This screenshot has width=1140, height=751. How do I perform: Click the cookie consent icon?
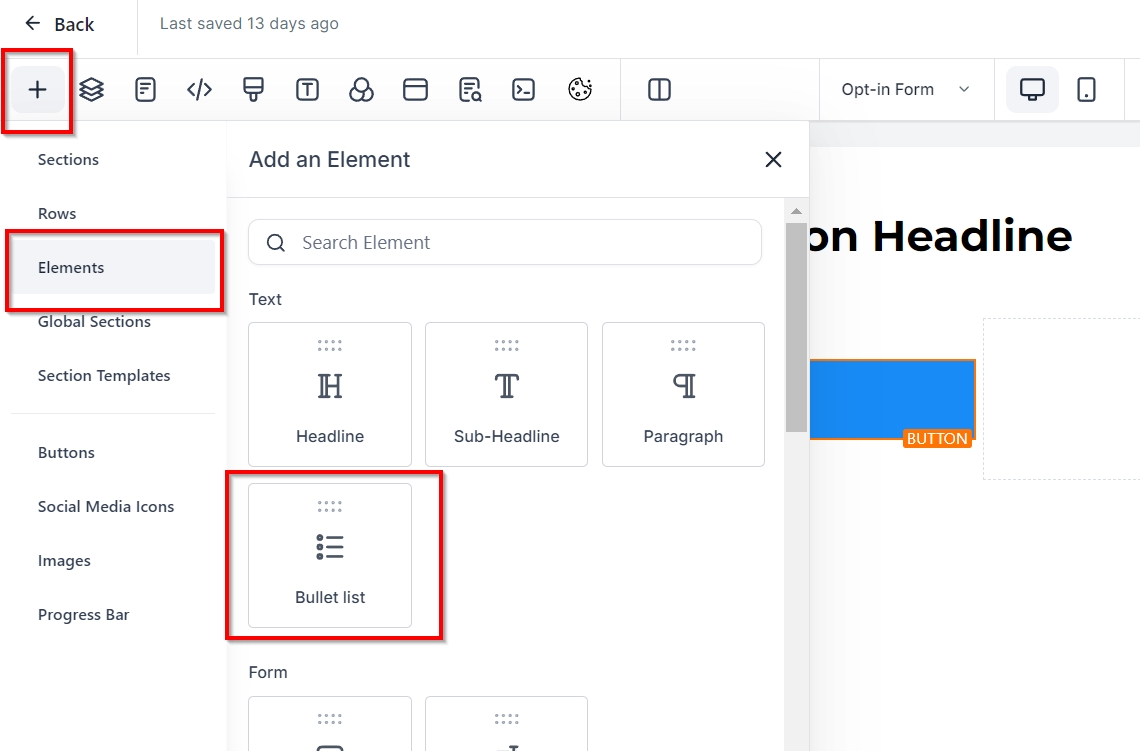point(580,90)
